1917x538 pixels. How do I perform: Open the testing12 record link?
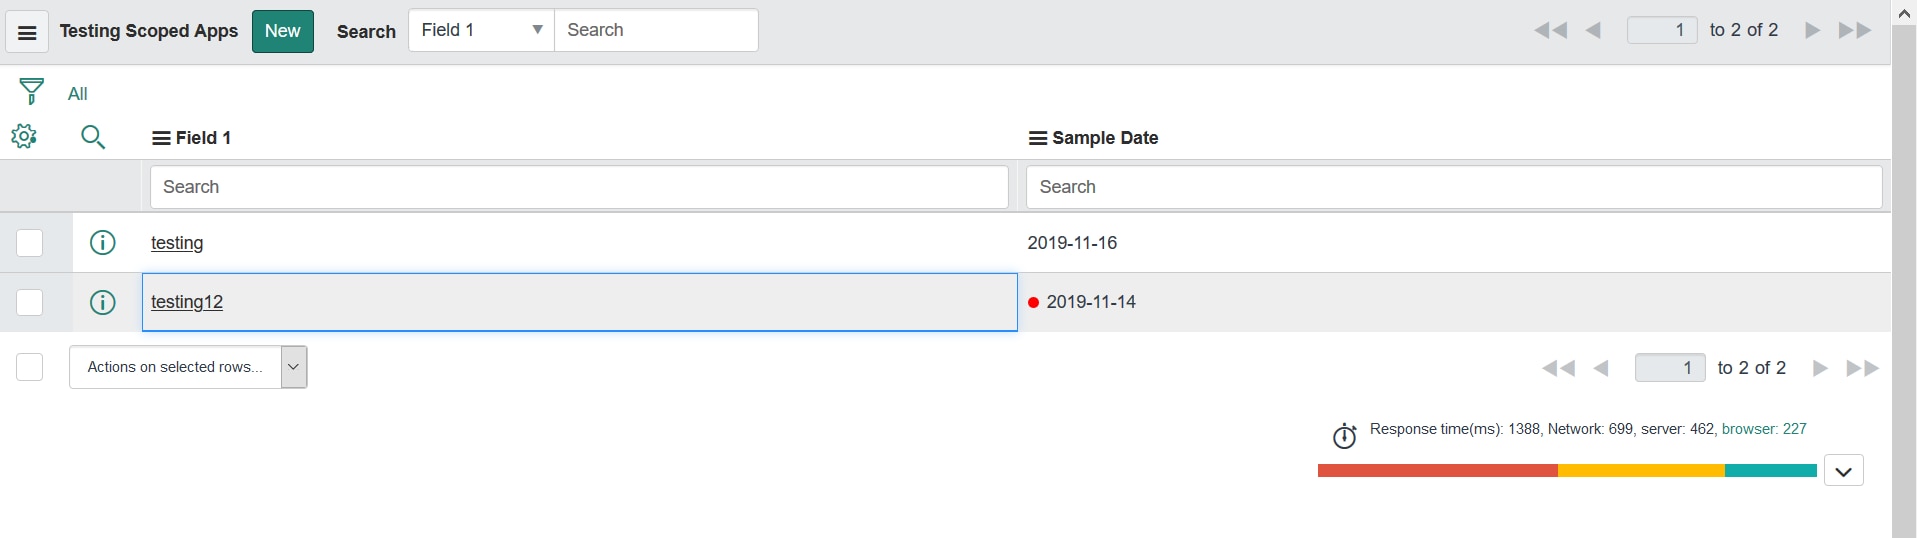[x=187, y=302]
